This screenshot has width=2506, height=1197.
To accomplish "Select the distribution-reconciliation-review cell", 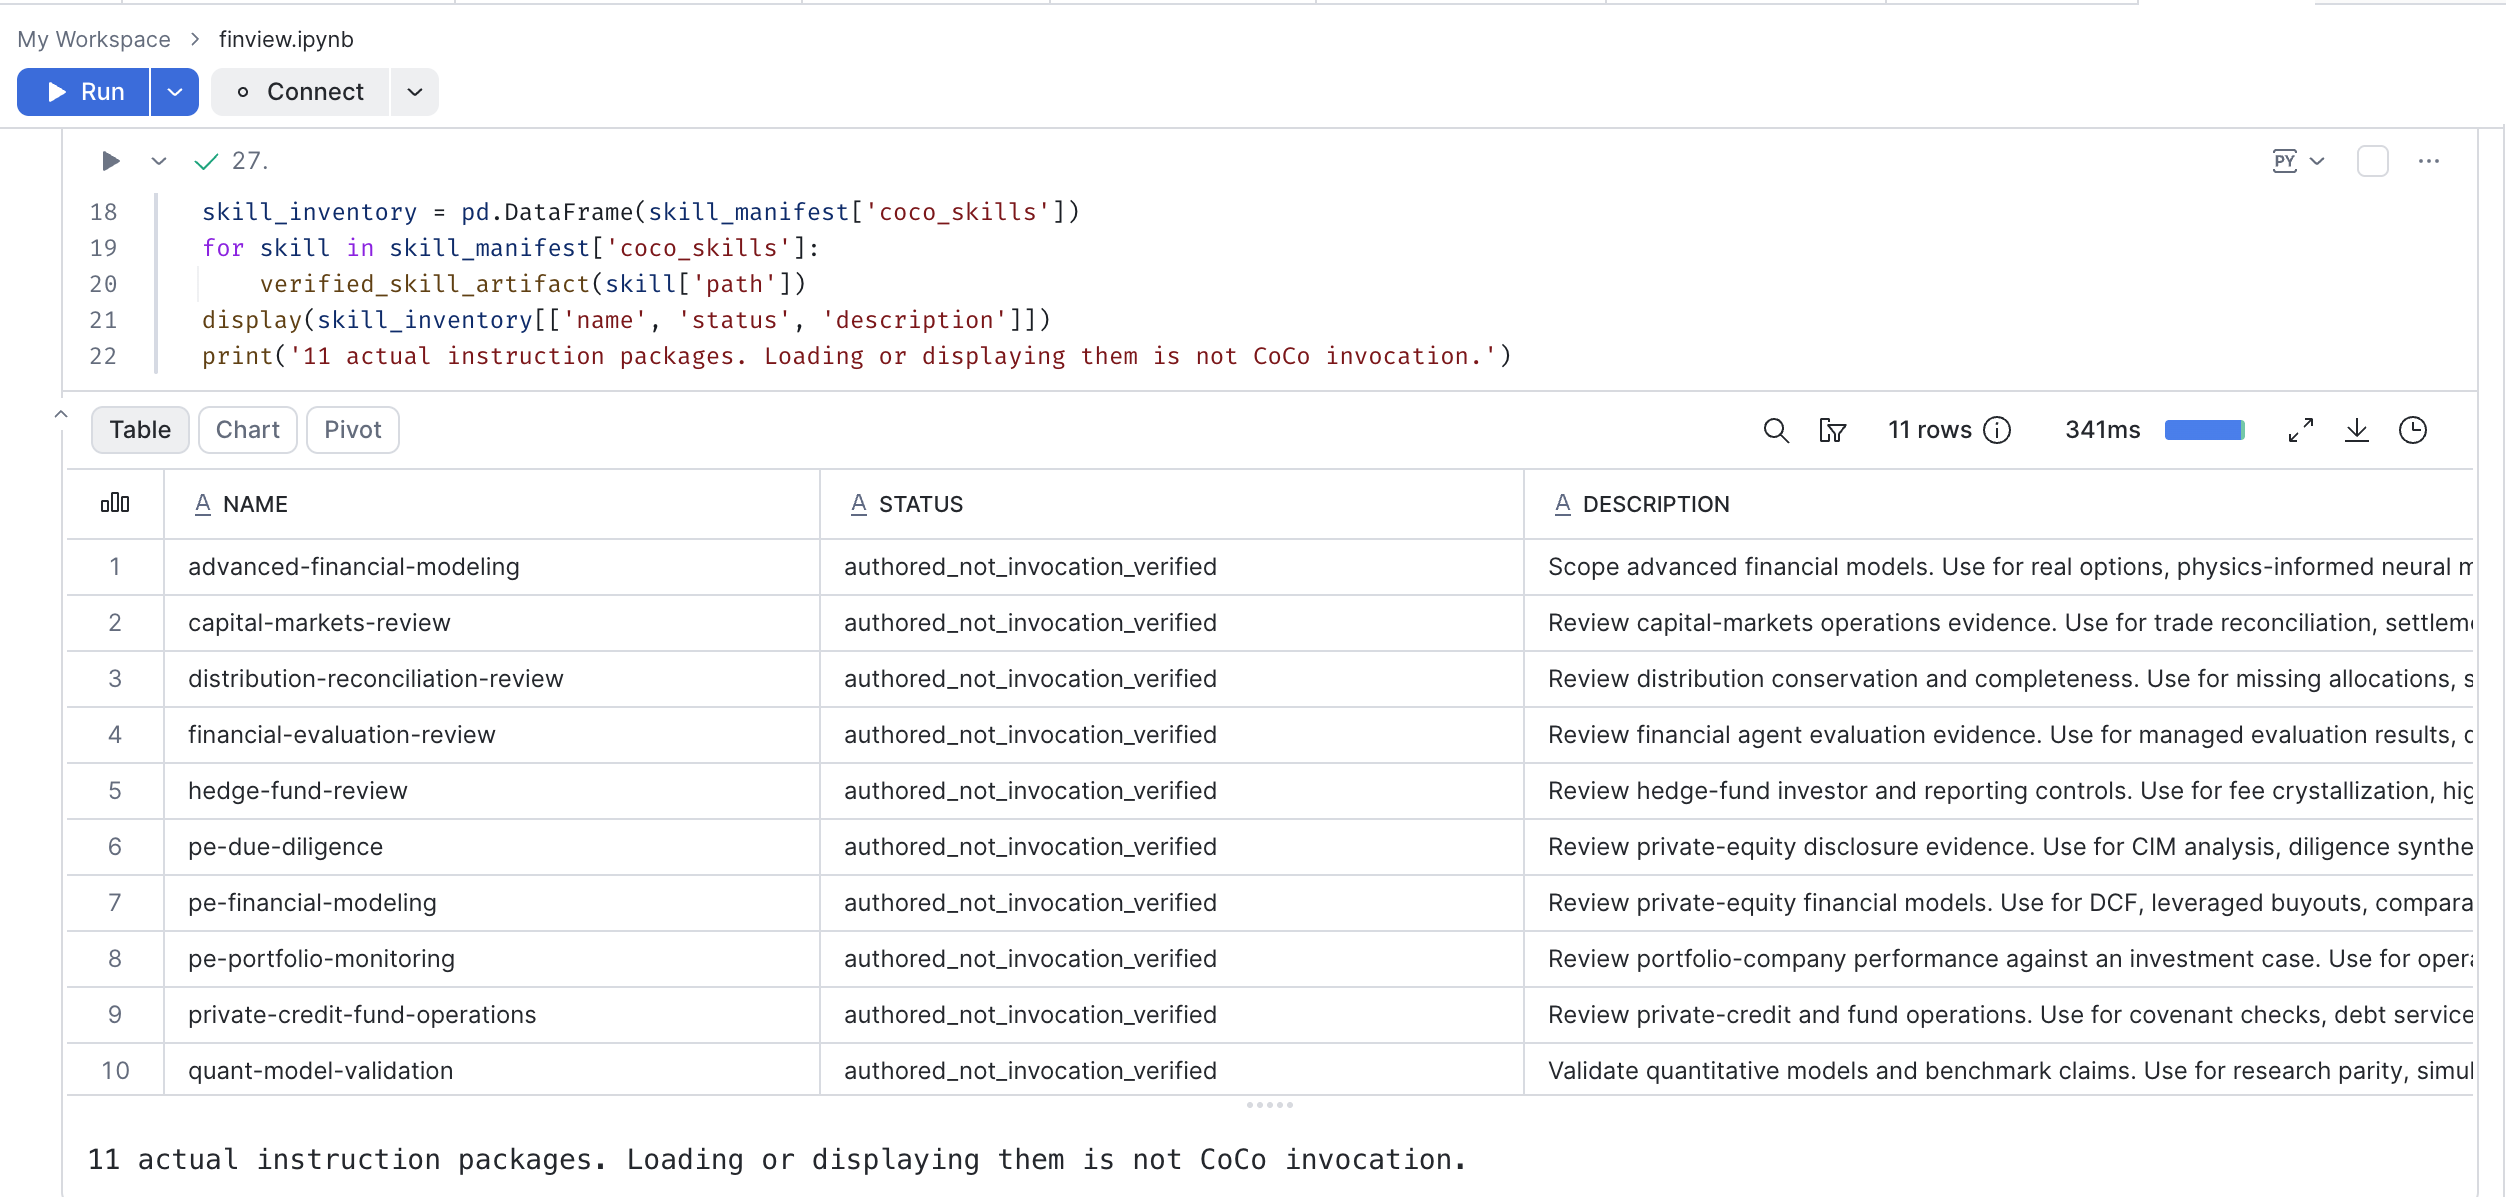I will pyautogui.click(x=492, y=679).
